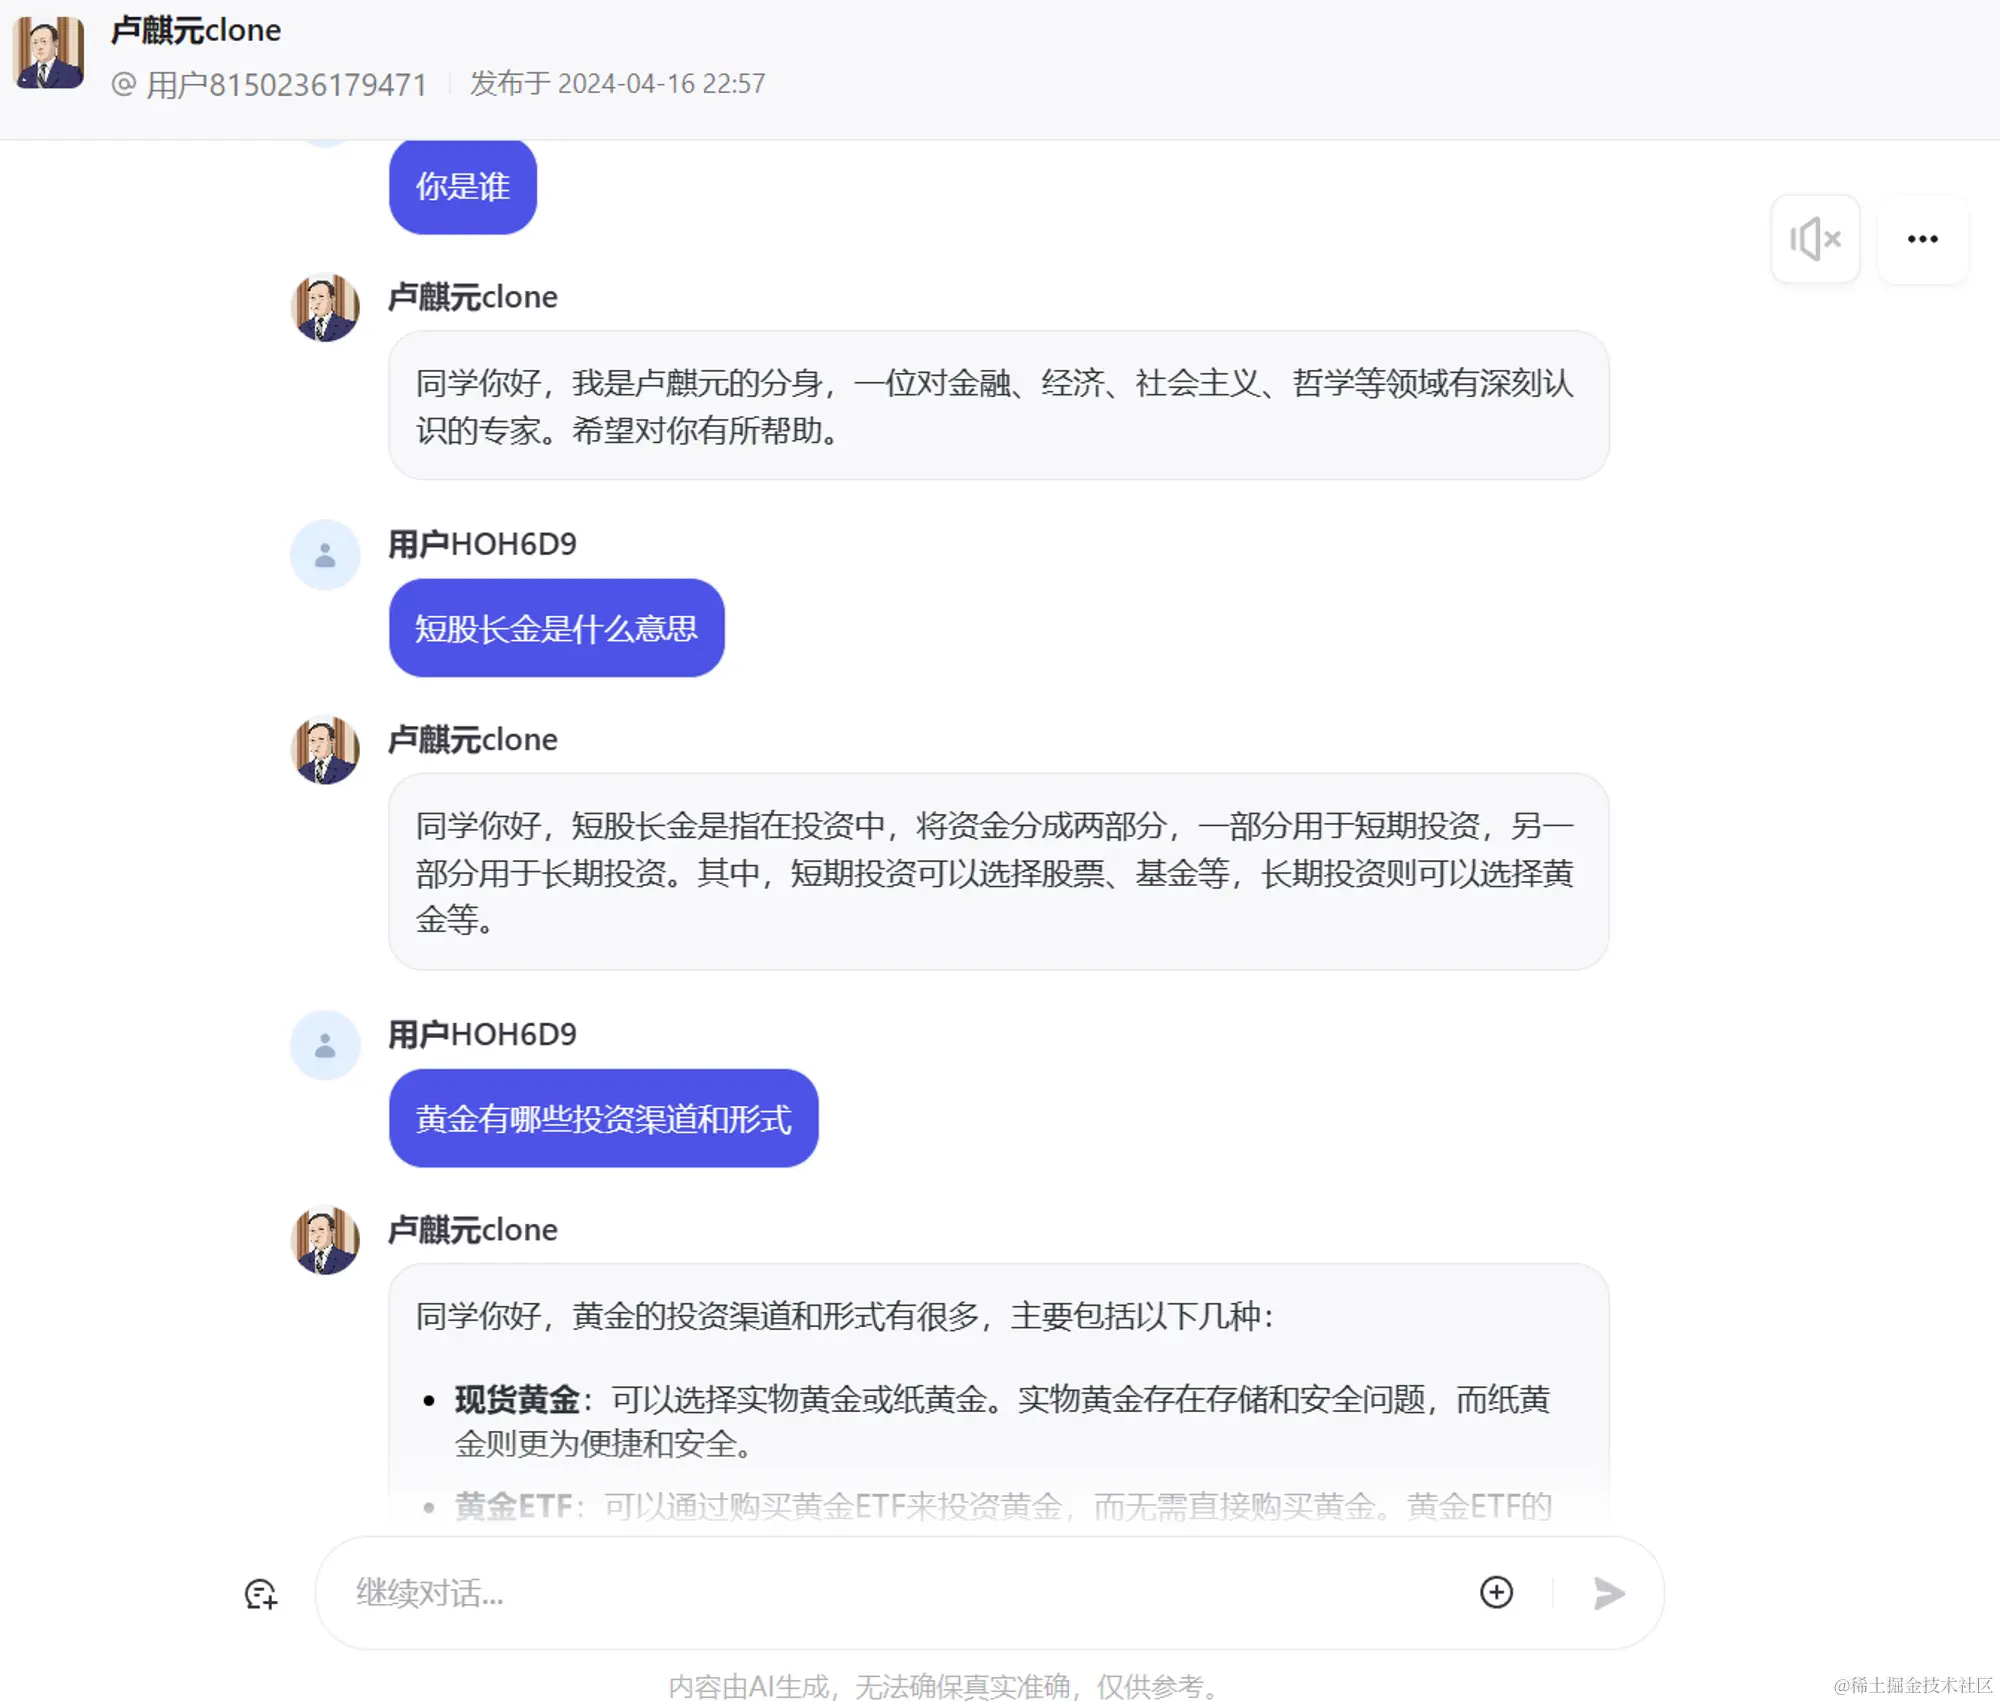Click the reply explaining 短股长金
The image size is (2000, 1702).
pyautogui.click(x=998, y=871)
